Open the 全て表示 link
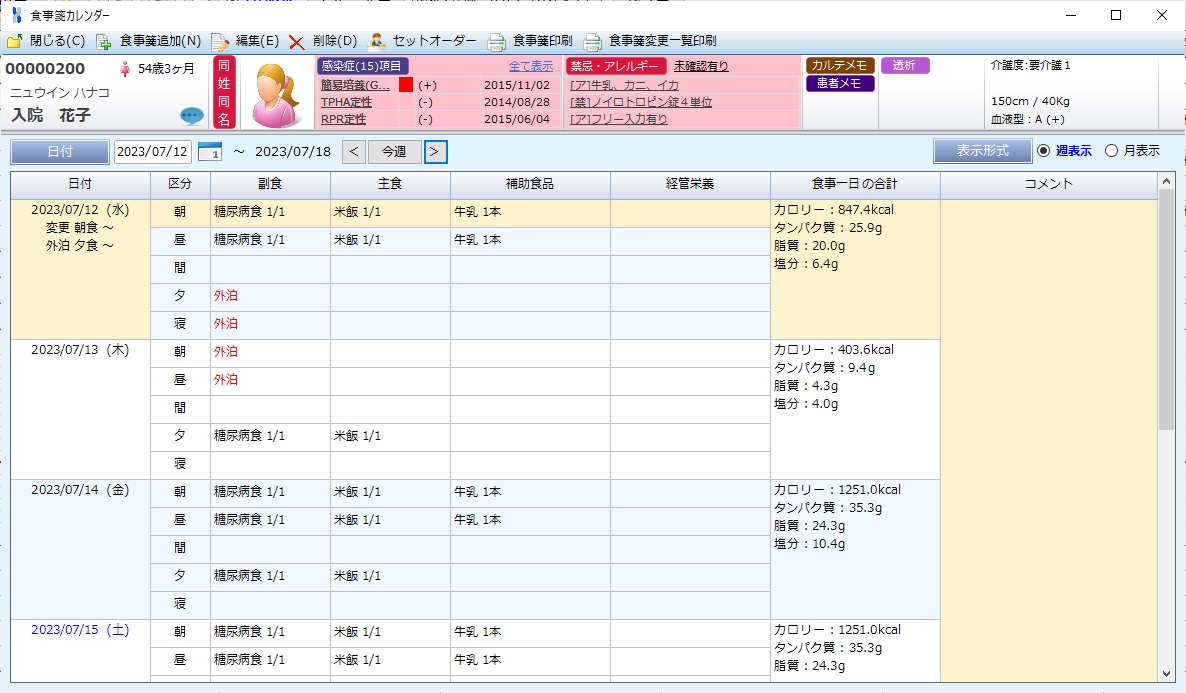 click(530, 66)
